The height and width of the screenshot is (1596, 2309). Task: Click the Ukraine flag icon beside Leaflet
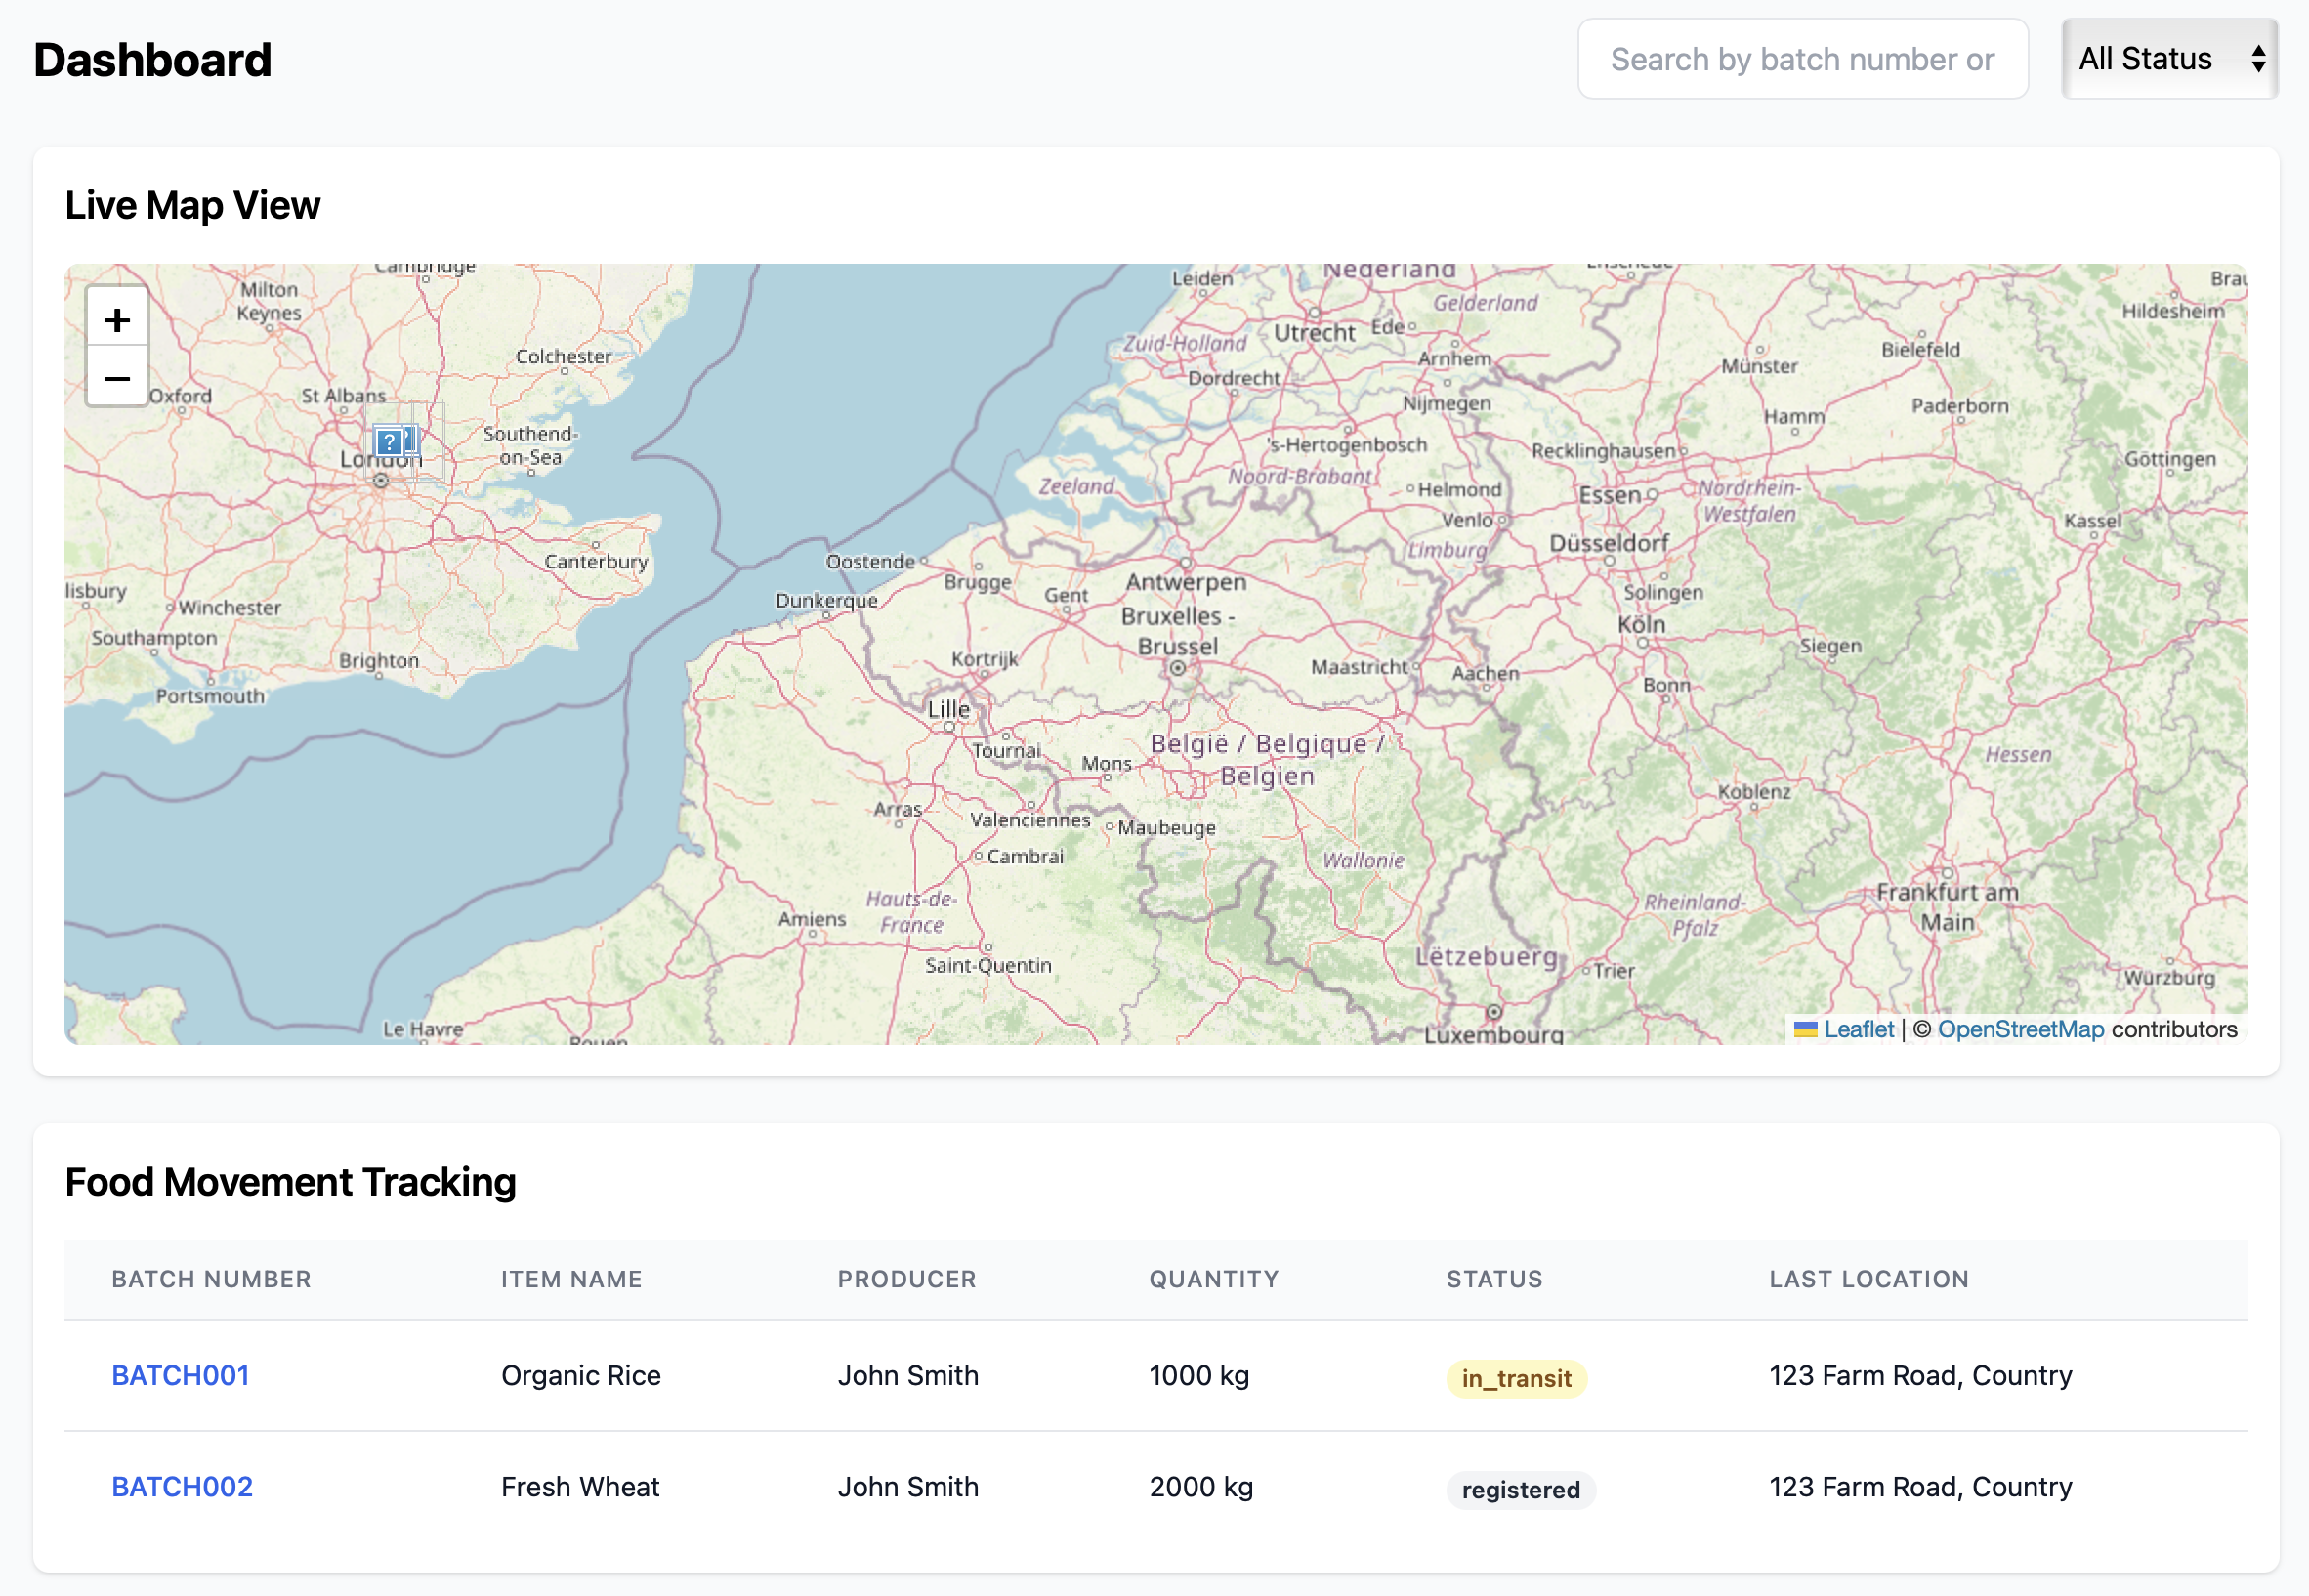click(x=1805, y=1029)
